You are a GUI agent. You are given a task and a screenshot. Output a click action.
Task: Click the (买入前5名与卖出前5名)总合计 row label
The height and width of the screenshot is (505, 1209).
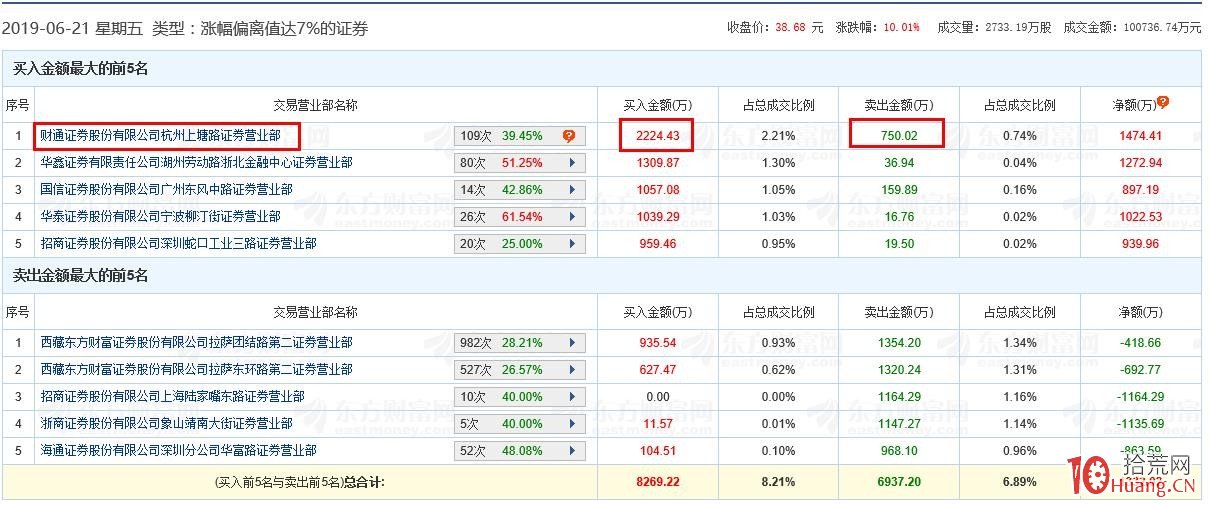300,482
